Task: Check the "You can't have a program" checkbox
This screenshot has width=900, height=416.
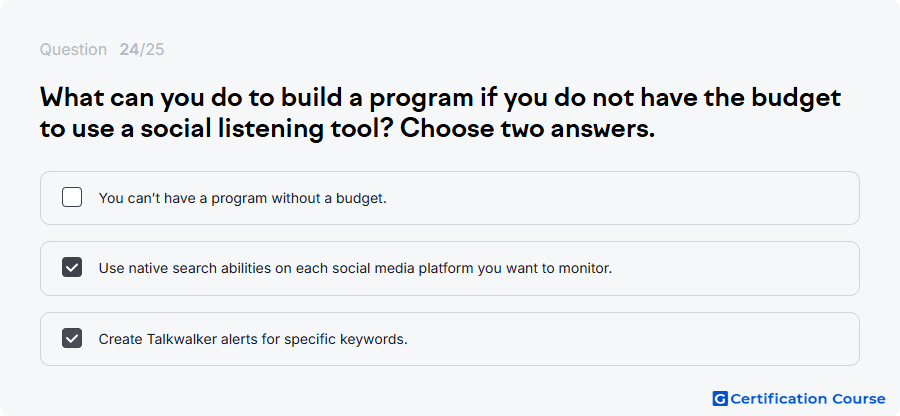Action: (72, 197)
